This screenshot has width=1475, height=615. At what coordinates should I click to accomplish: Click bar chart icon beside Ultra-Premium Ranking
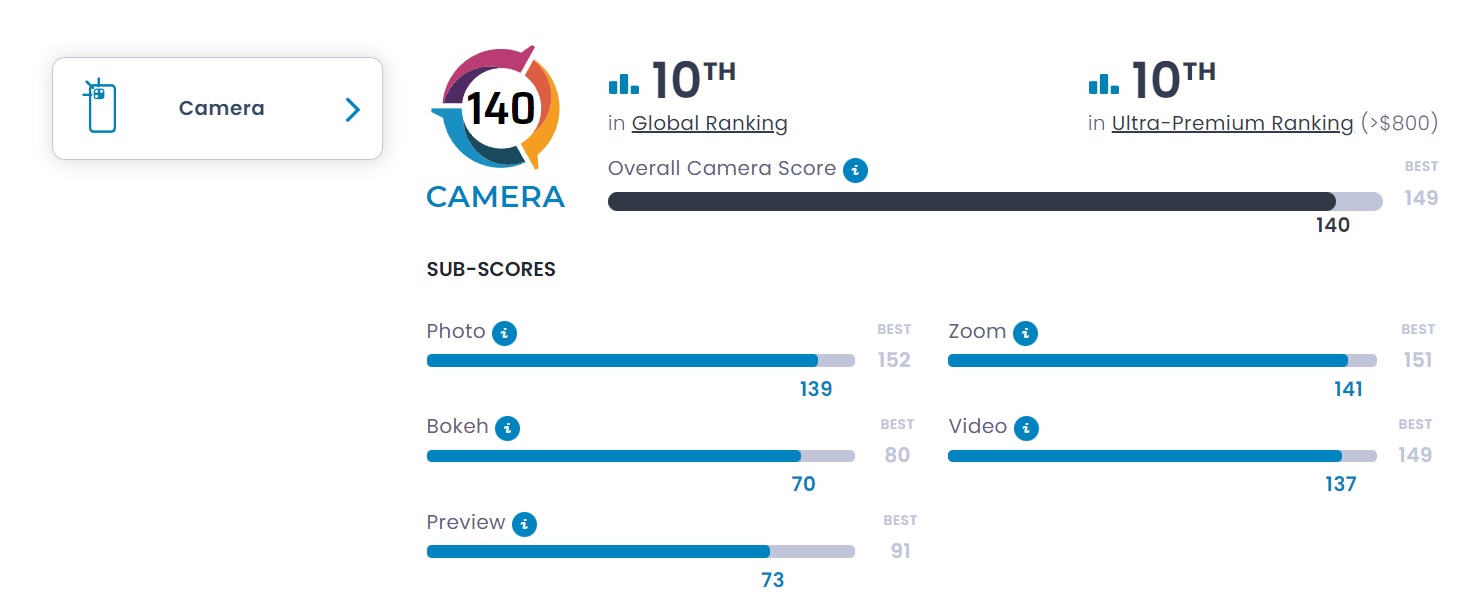[1103, 83]
